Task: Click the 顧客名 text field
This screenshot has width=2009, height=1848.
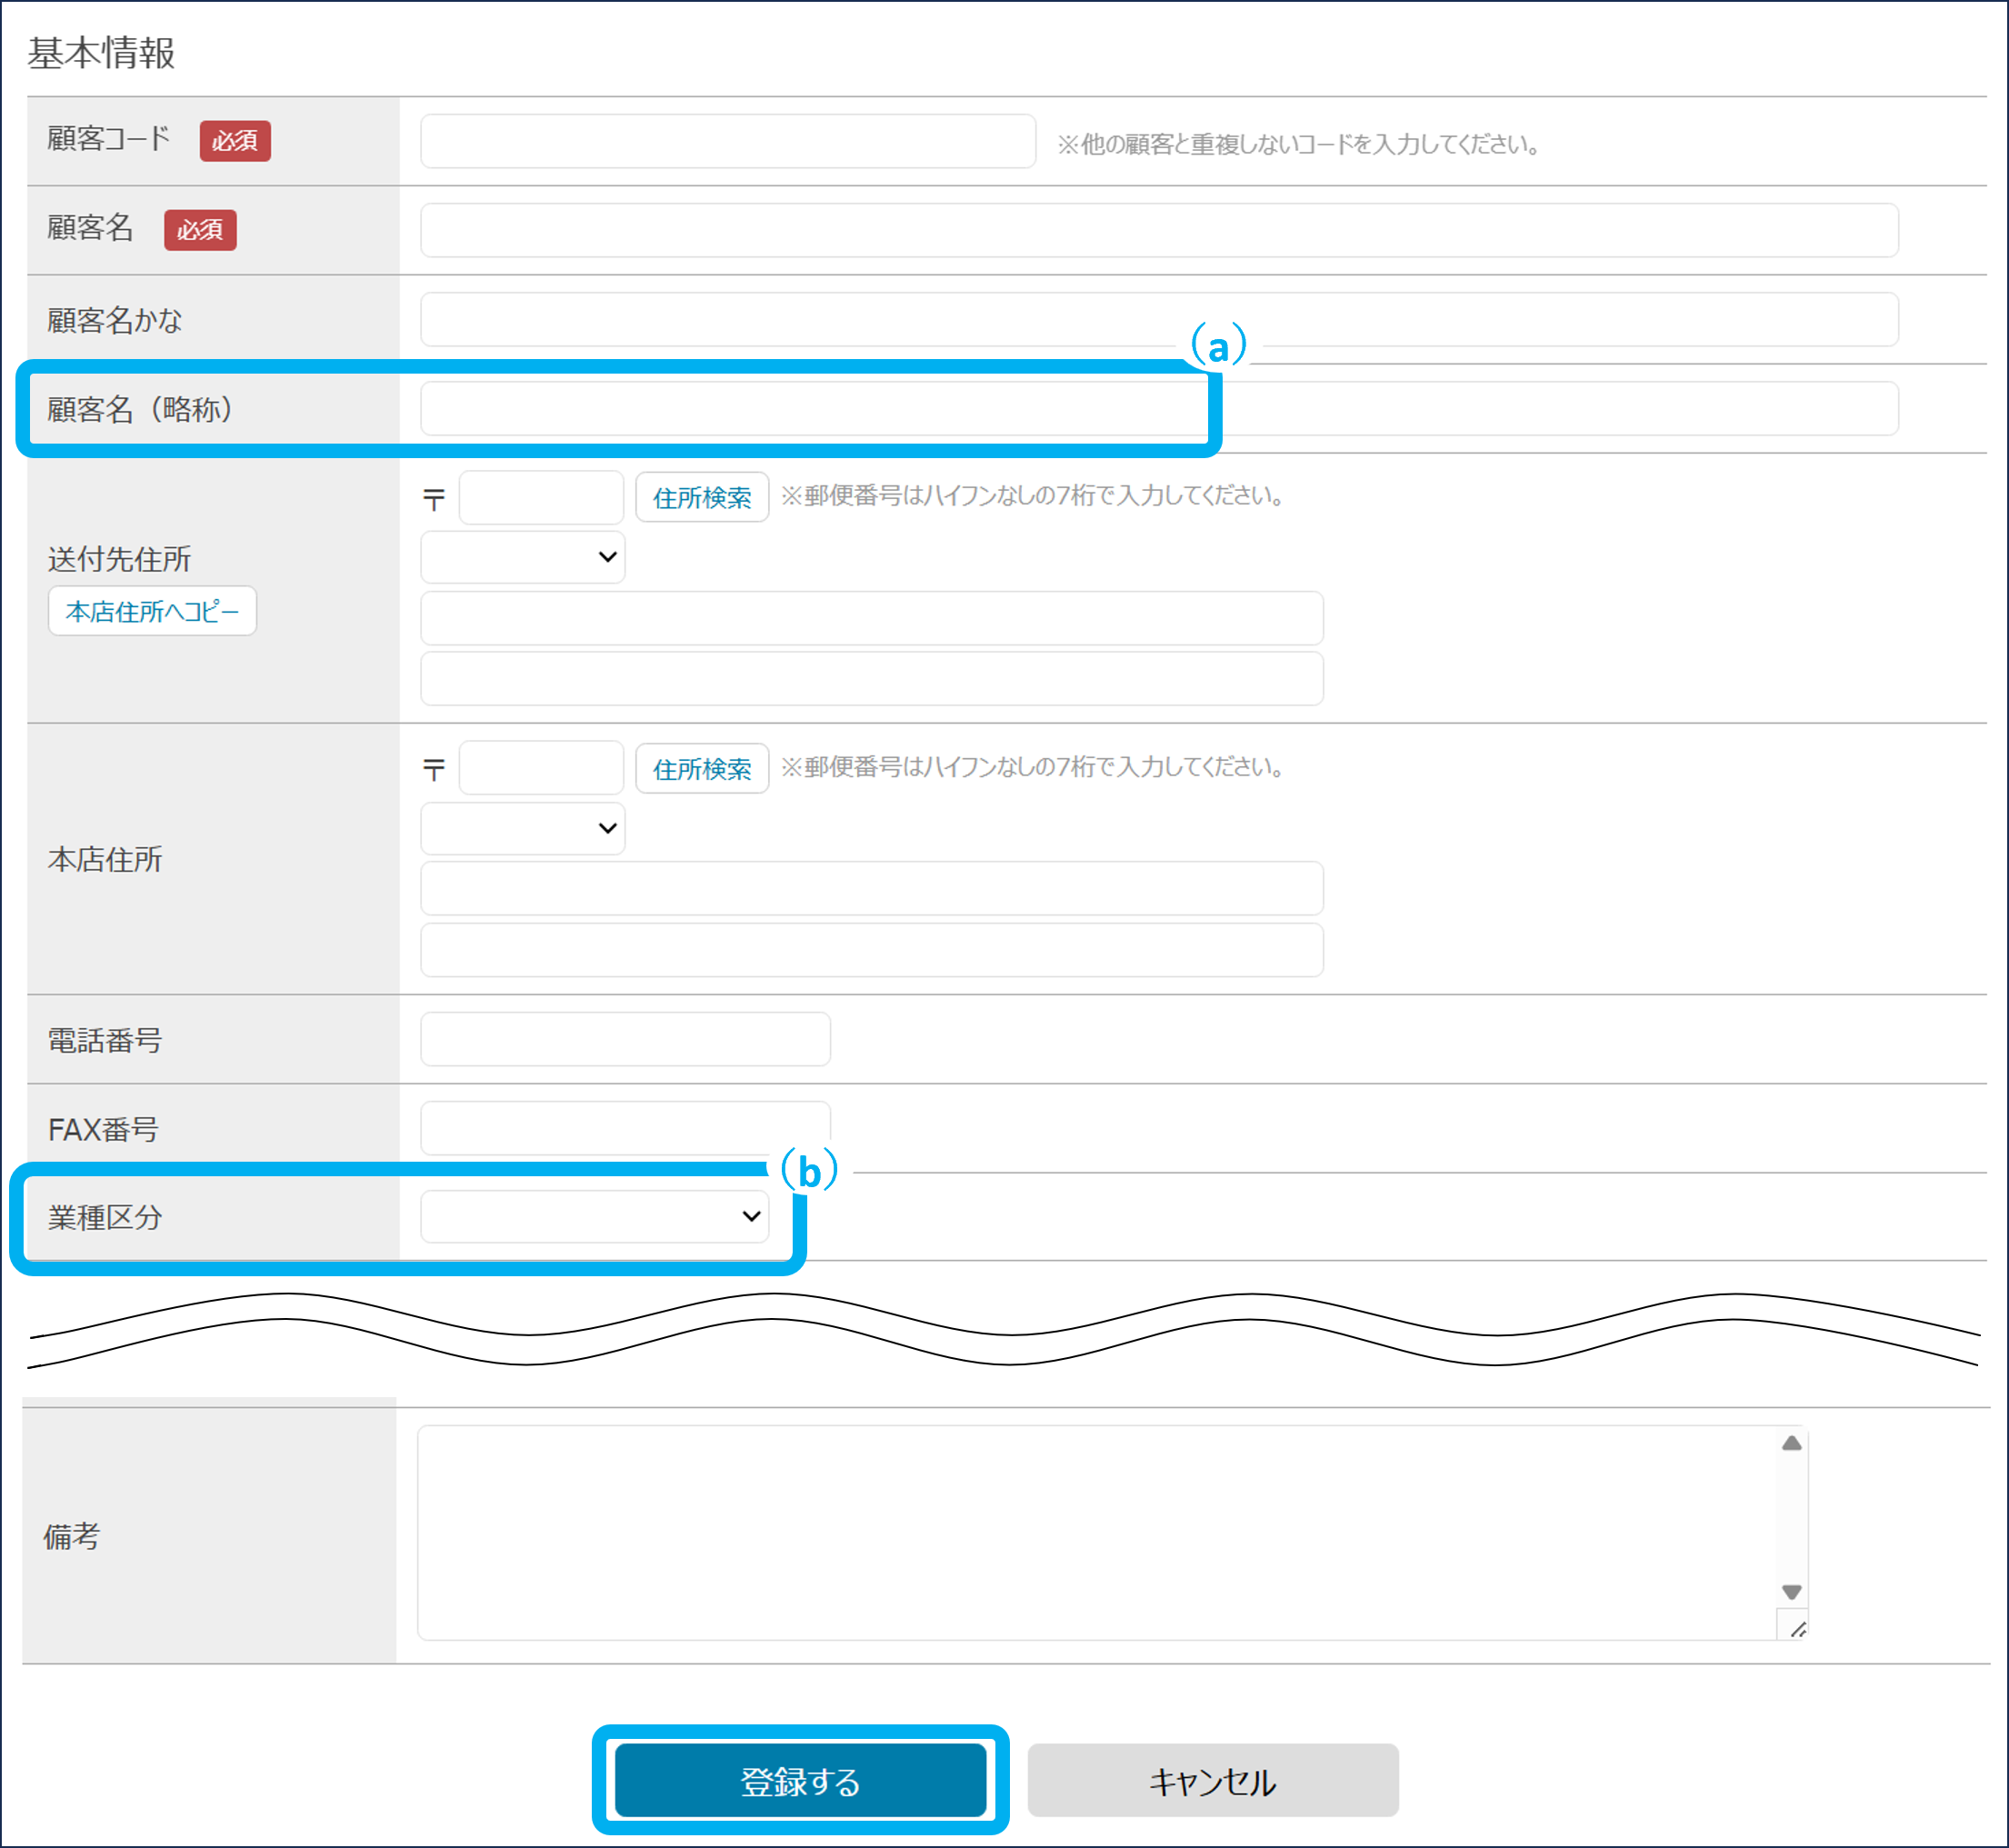Action: coord(1158,230)
